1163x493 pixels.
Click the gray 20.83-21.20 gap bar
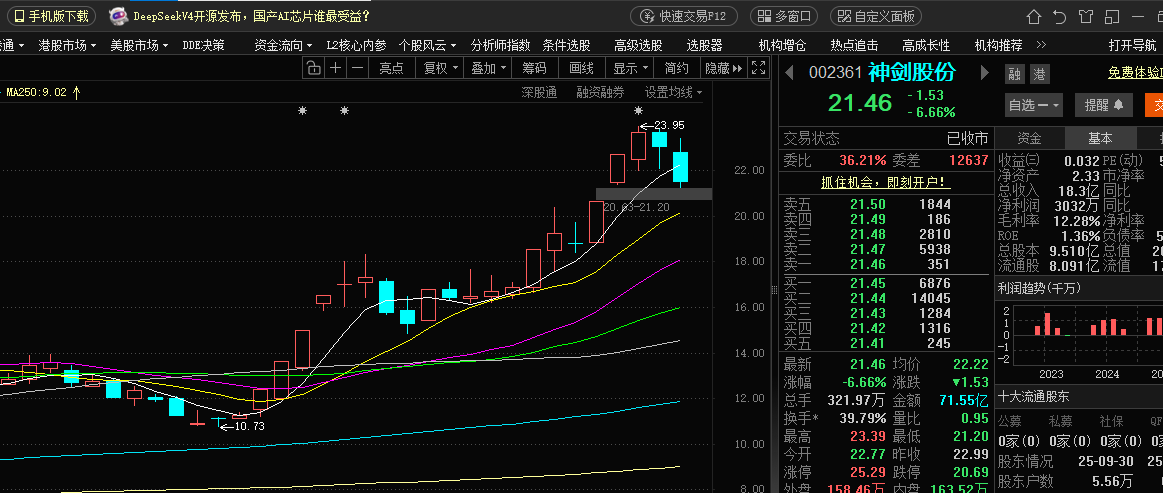653,194
